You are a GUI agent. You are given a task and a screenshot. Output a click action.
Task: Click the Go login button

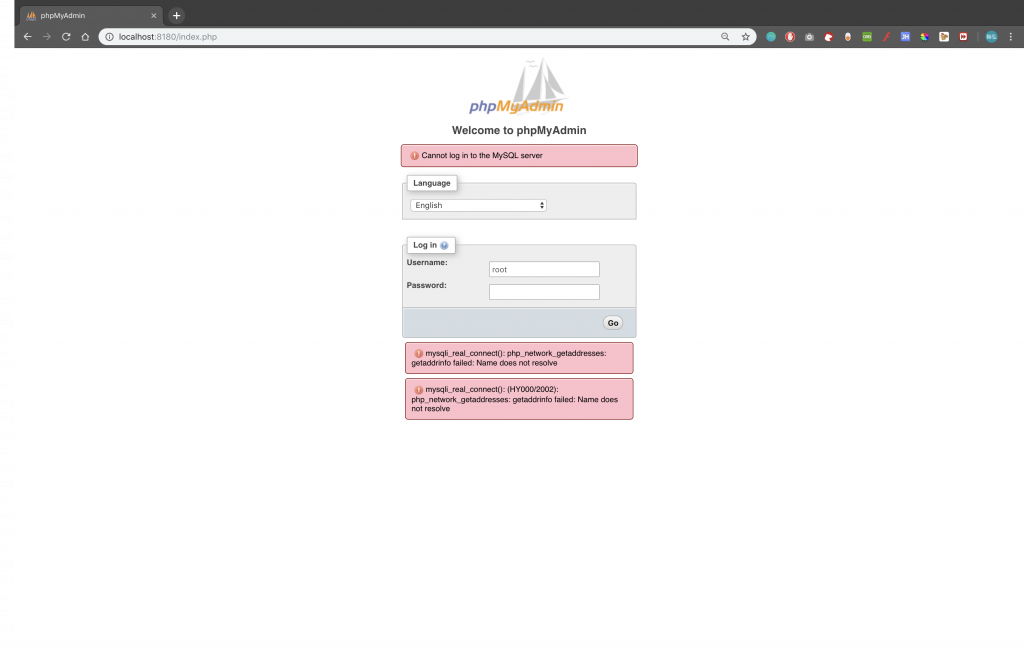(x=613, y=323)
